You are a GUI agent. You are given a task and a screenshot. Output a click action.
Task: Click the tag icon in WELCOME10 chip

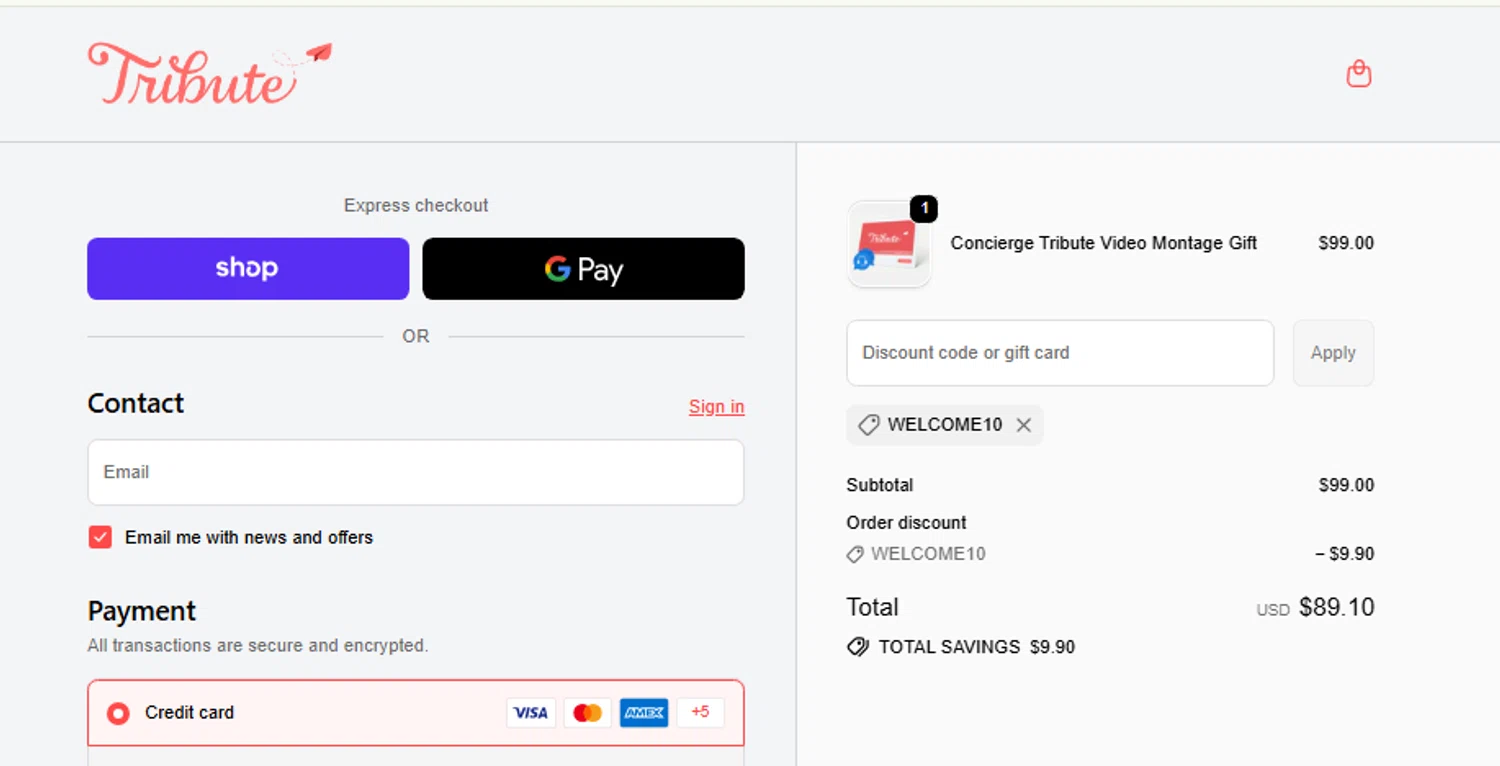pos(869,425)
